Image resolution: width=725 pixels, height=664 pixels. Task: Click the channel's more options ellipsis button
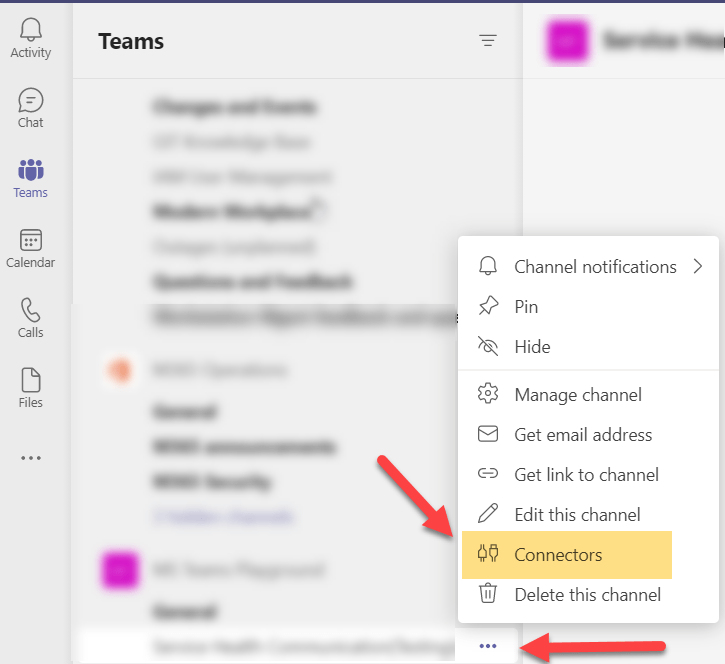pyautogui.click(x=488, y=646)
